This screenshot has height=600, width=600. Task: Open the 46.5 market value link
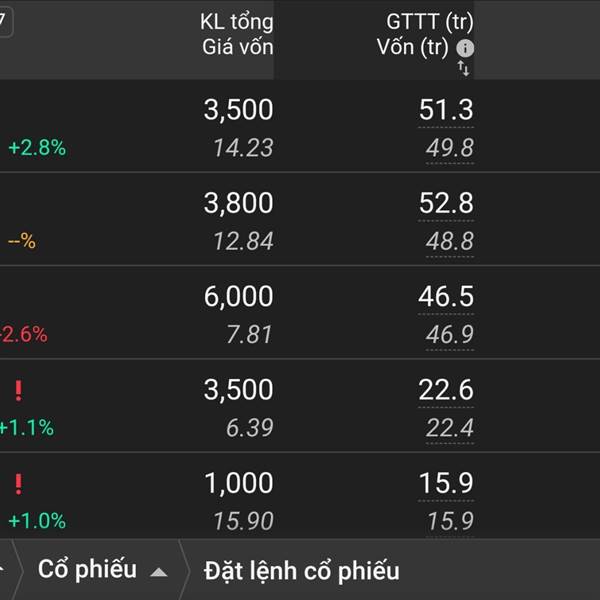(446, 296)
